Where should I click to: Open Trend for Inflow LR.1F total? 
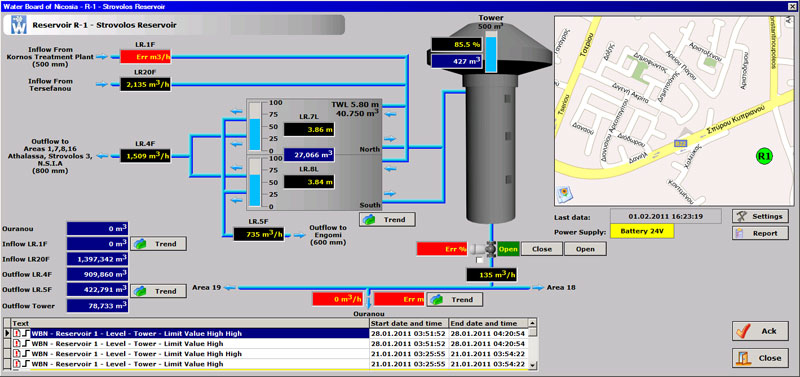[158, 244]
